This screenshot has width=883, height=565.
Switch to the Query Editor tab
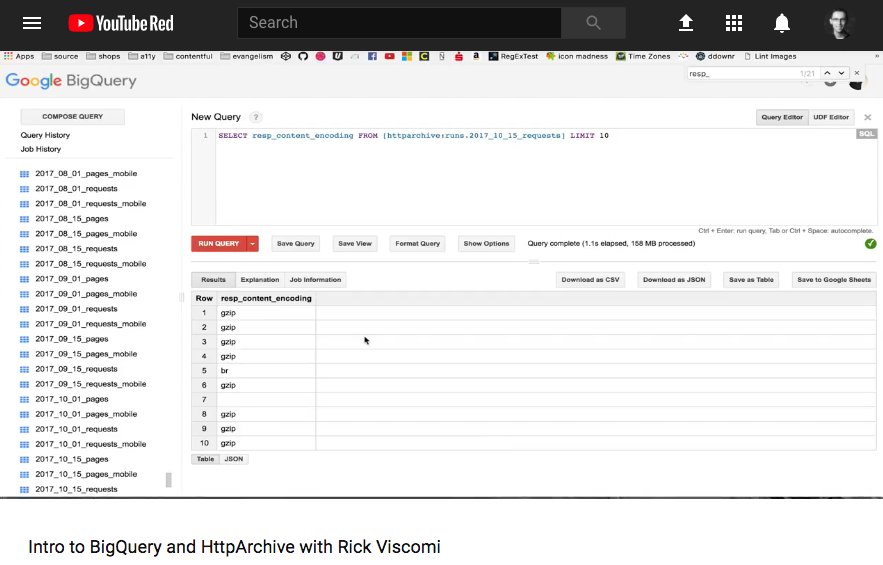pyautogui.click(x=782, y=117)
